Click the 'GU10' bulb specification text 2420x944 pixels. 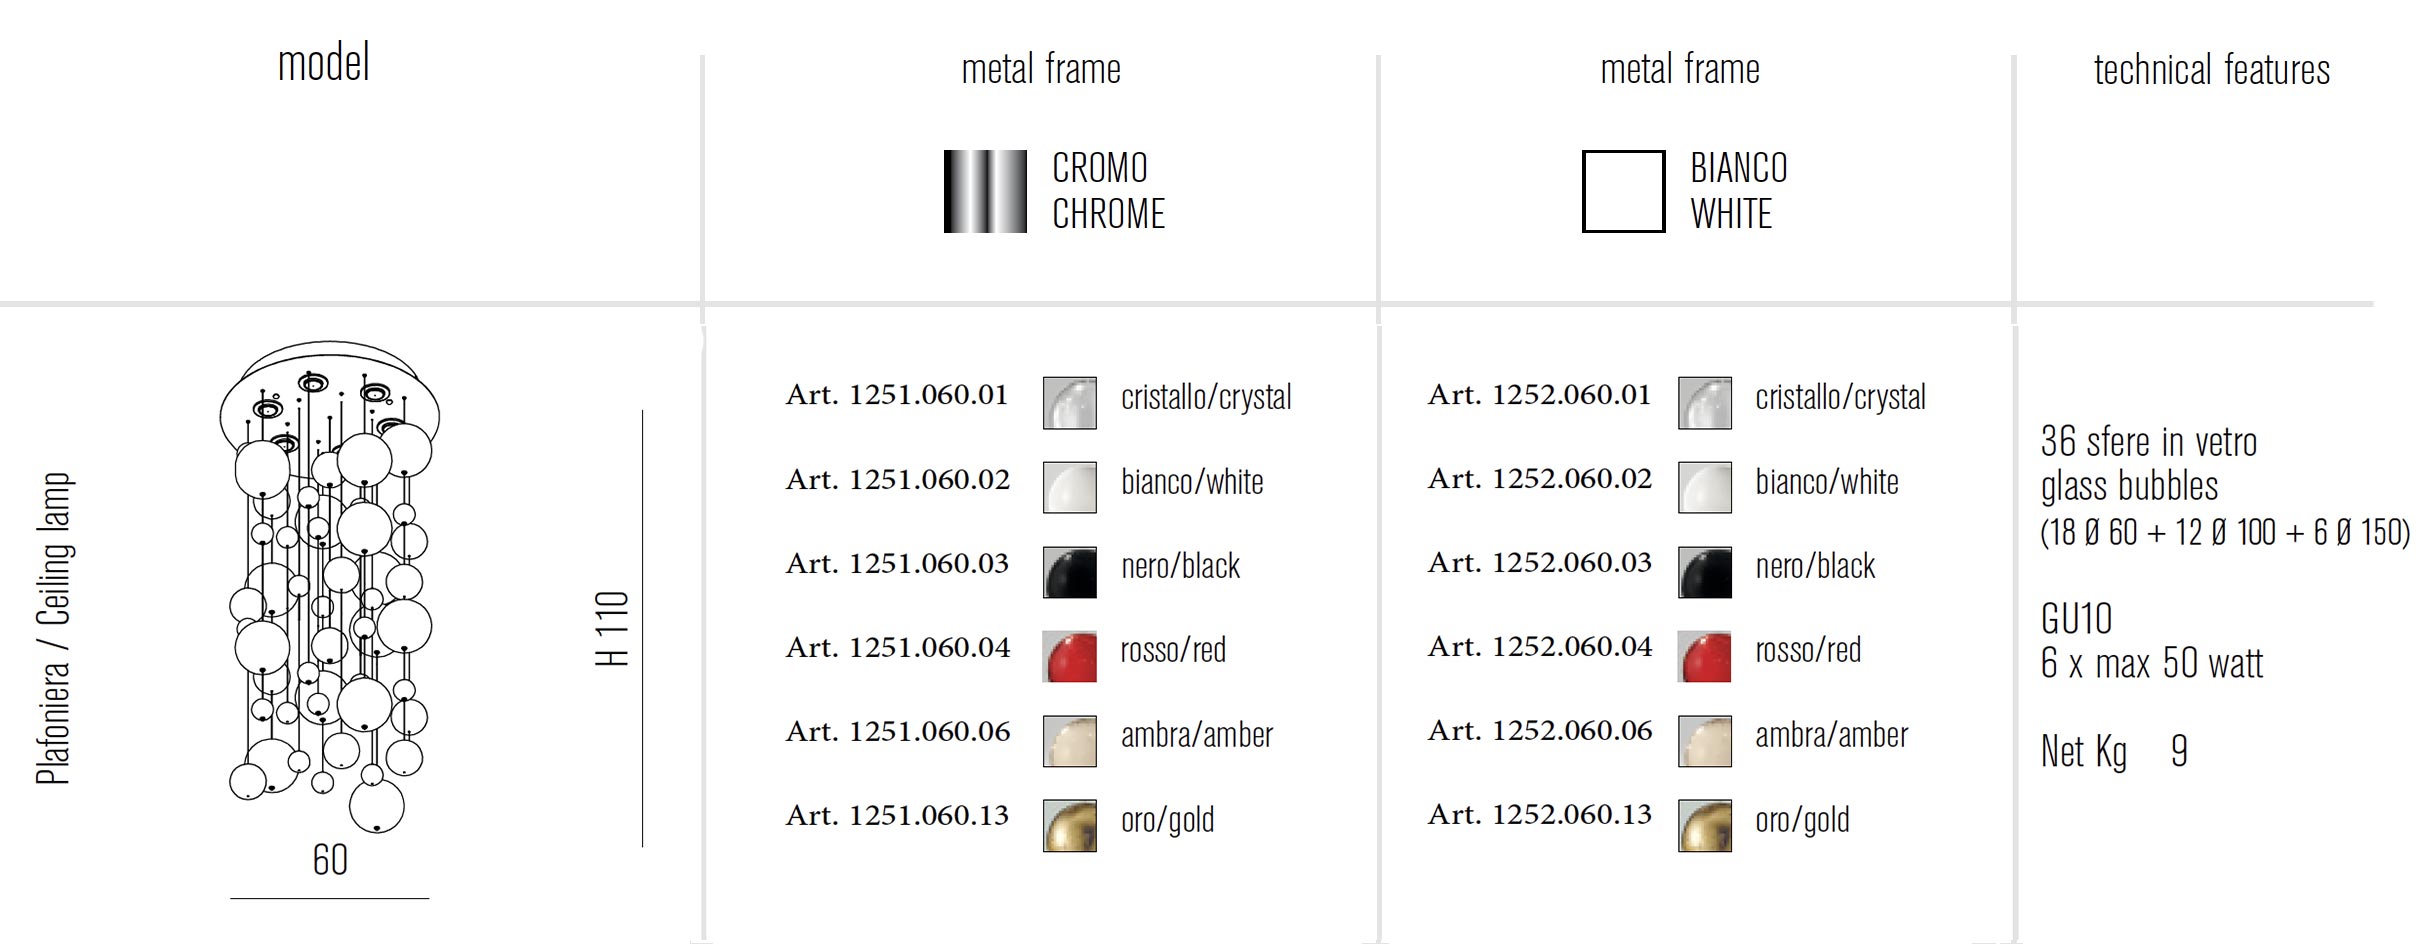tap(2076, 619)
